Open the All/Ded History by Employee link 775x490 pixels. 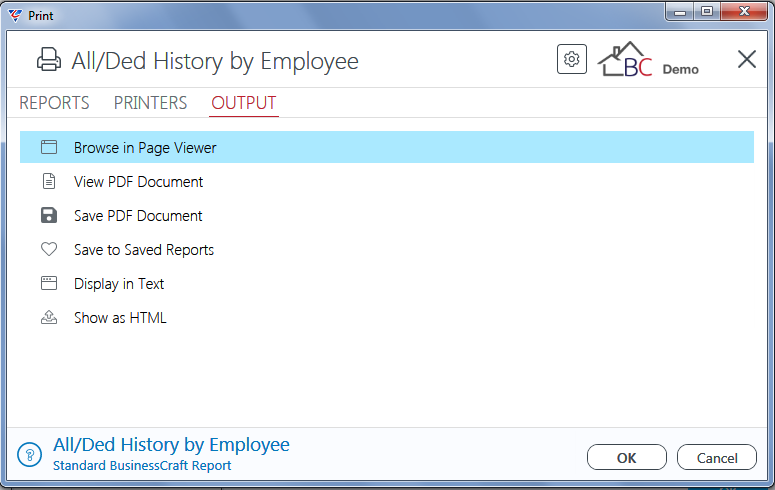point(172,445)
